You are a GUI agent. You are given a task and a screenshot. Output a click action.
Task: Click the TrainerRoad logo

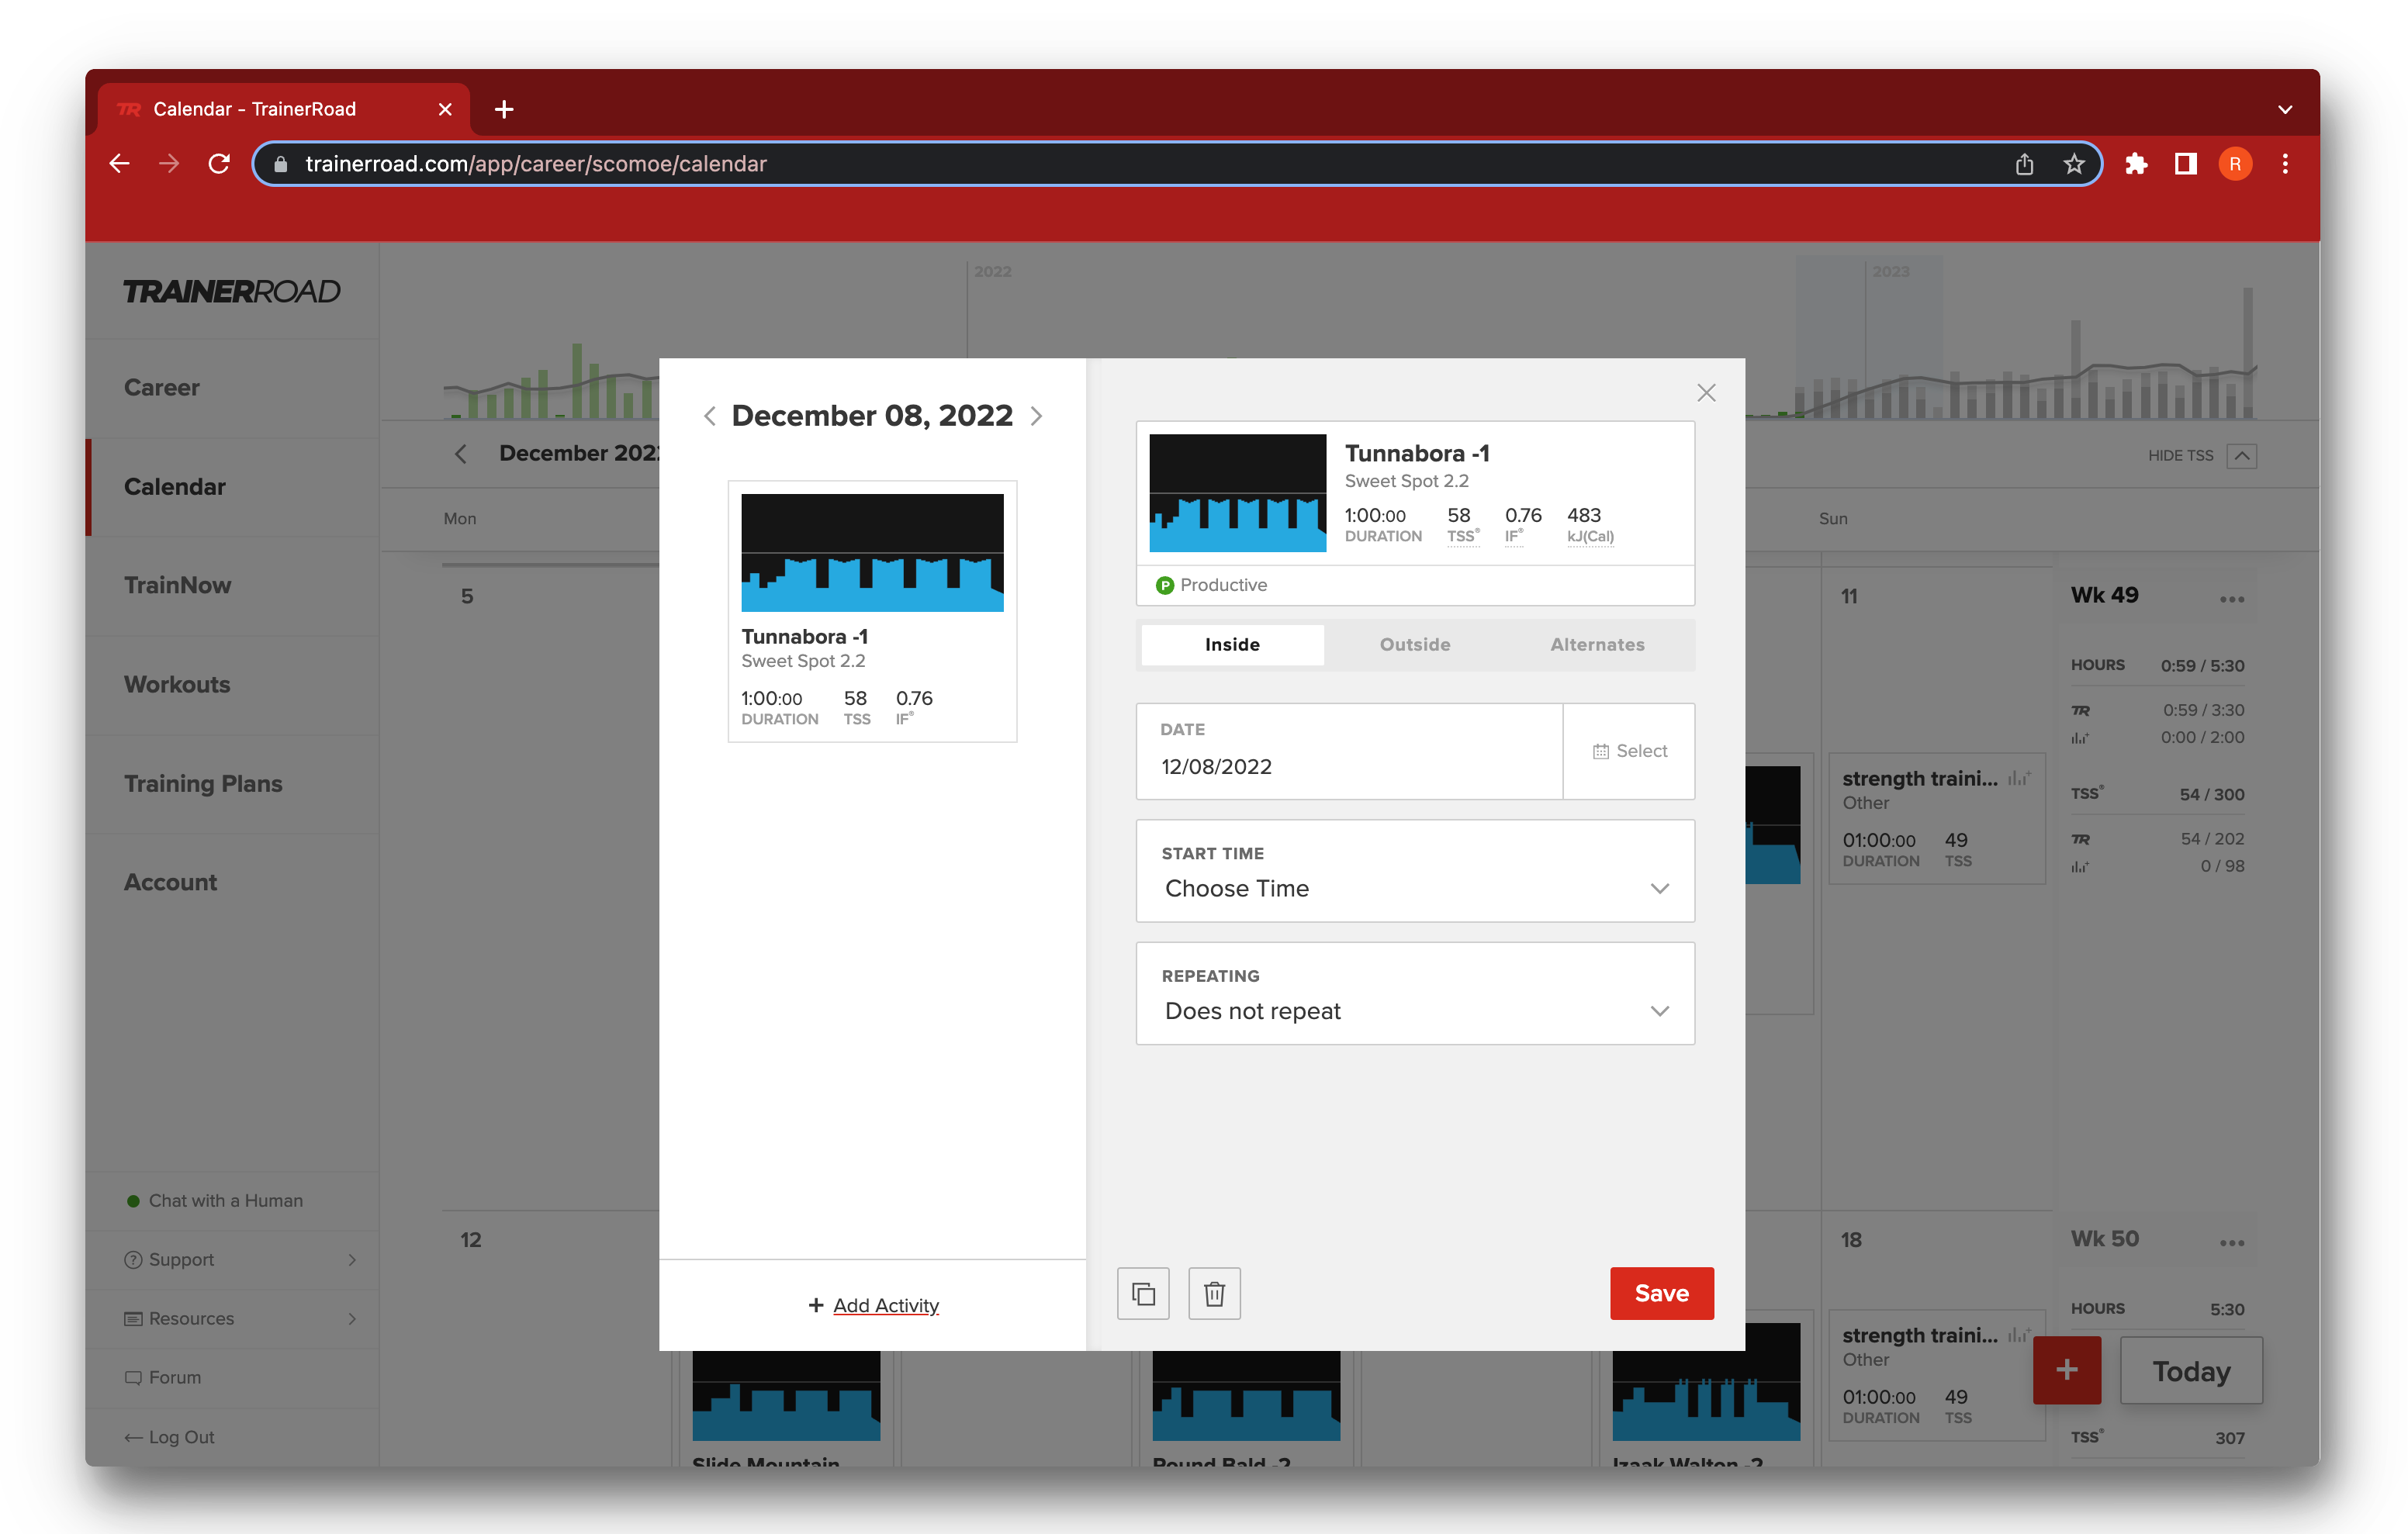click(232, 291)
